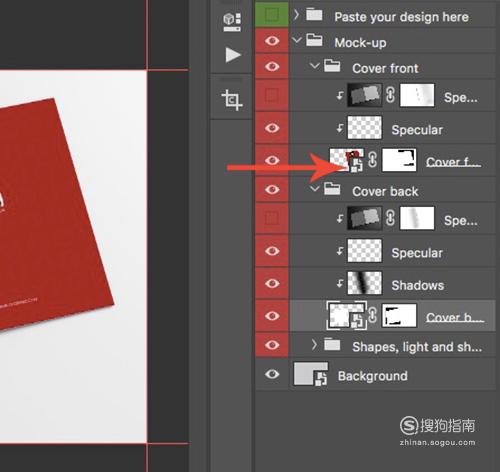
Task: Hide the Cover back group
Action: pyautogui.click(x=272, y=190)
